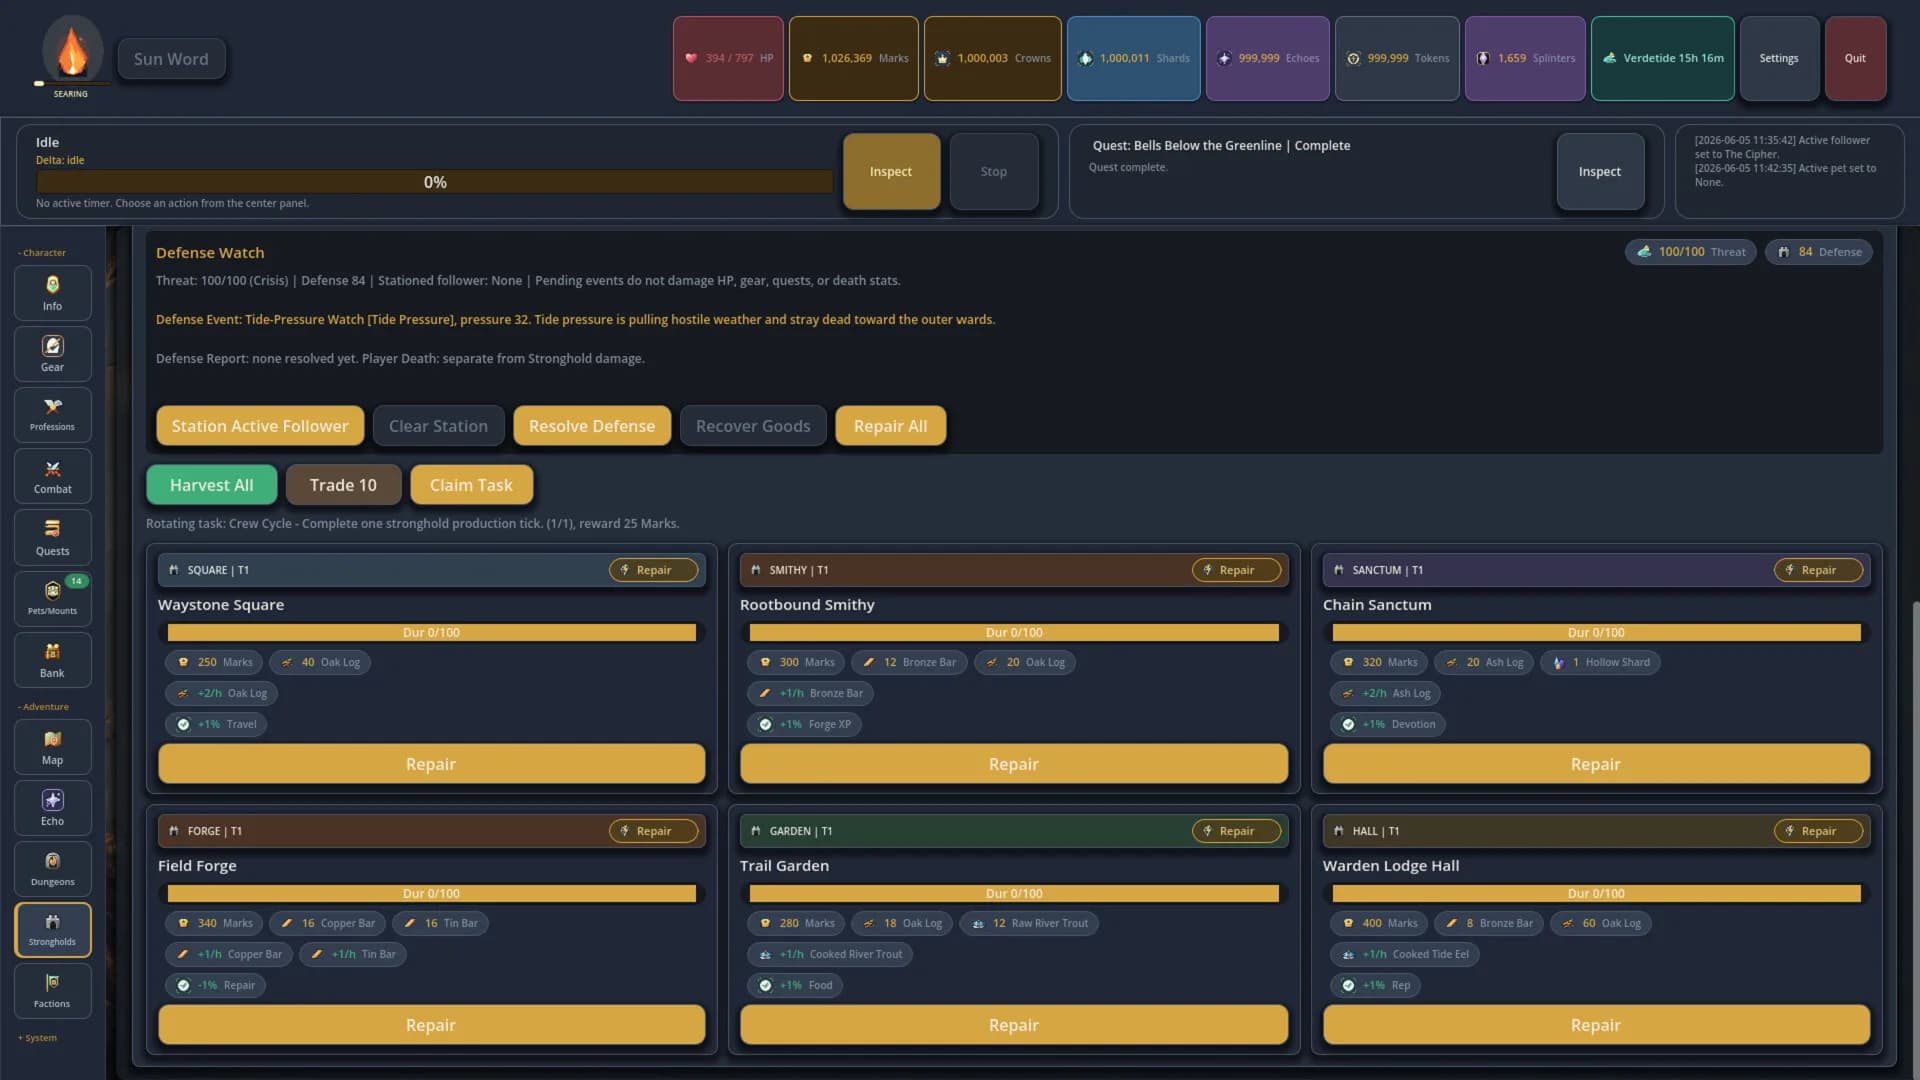Click the 0% idle progress bar

[x=435, y=182]
